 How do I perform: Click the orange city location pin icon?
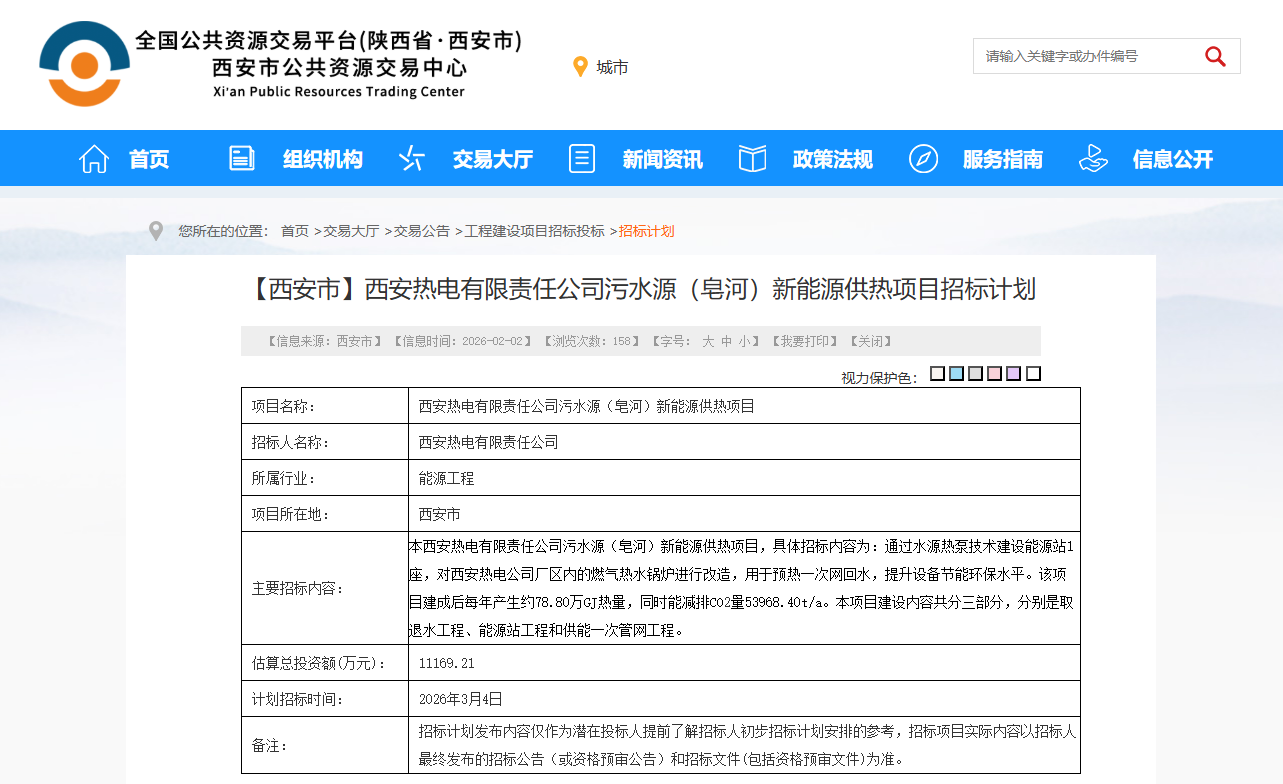coord(580,67)
